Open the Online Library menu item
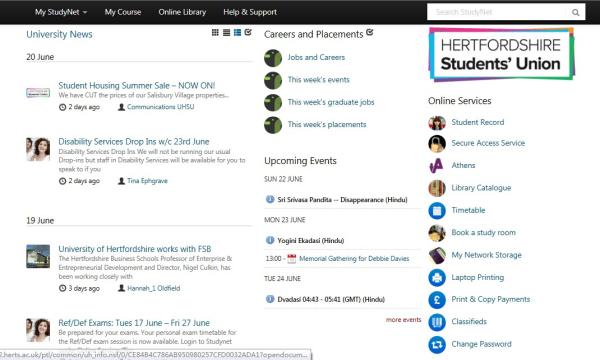 (x=182, y=12)
